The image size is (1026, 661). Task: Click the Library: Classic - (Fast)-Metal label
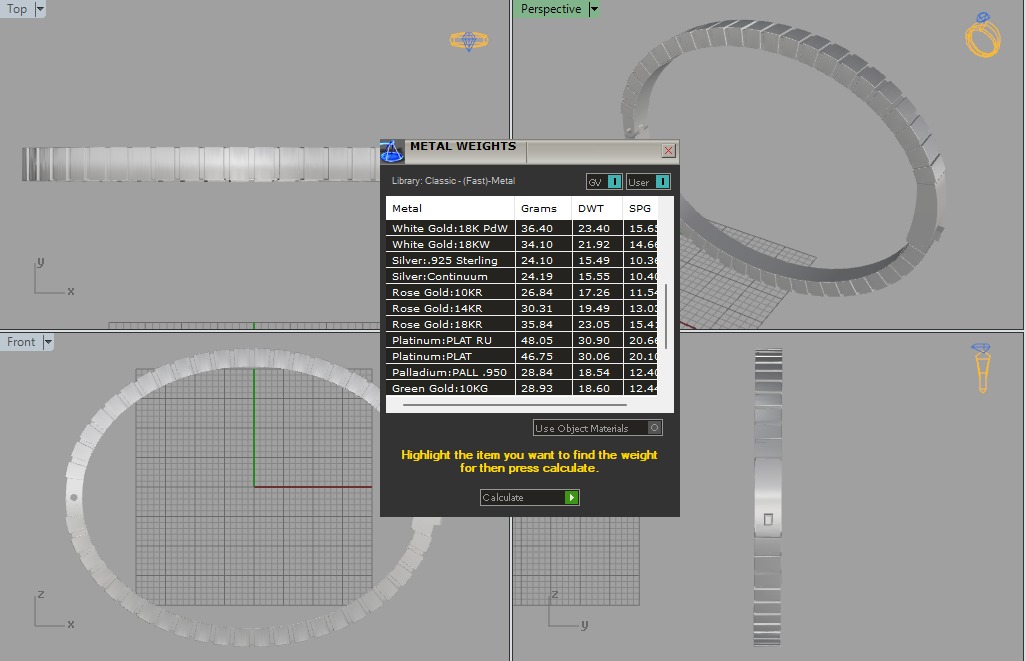click(453, 181)
